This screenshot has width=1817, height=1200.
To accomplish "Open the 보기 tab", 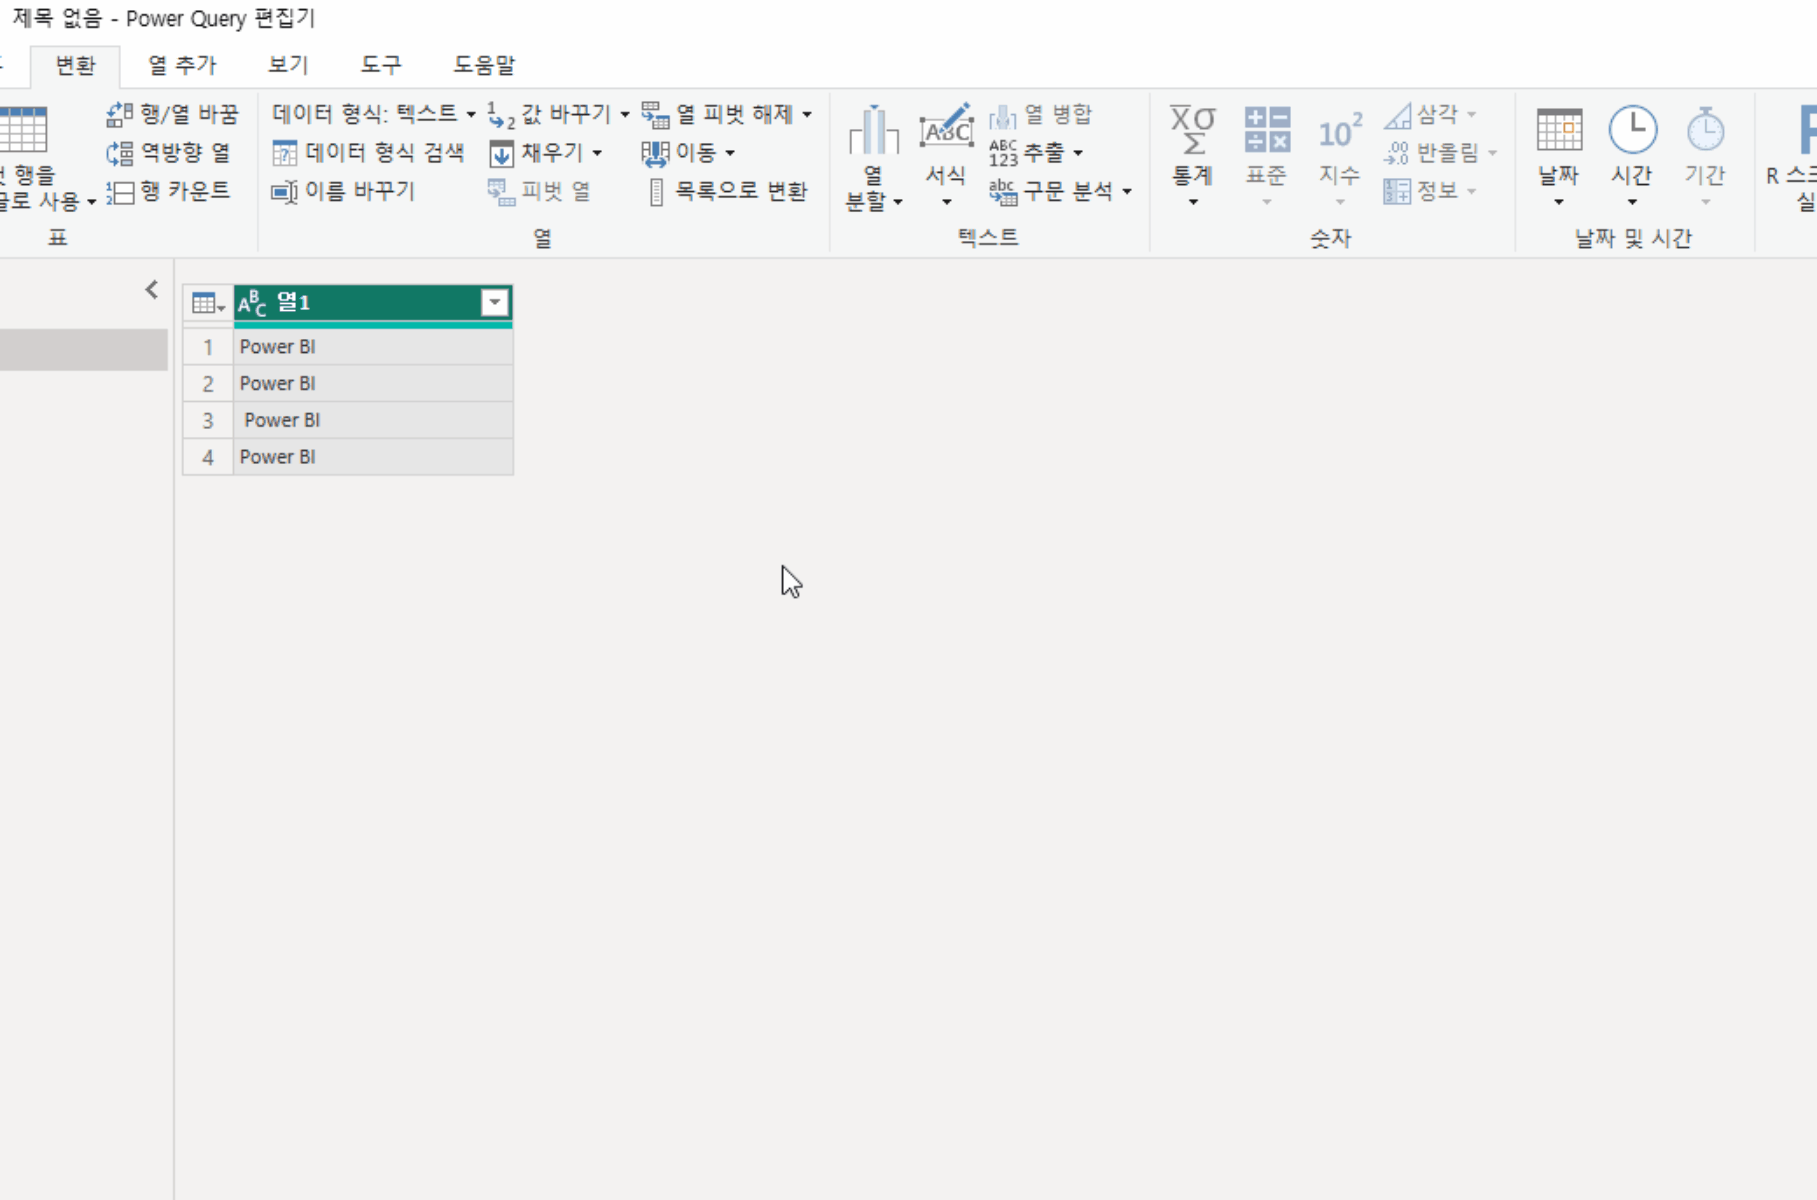I will point(288,66).
